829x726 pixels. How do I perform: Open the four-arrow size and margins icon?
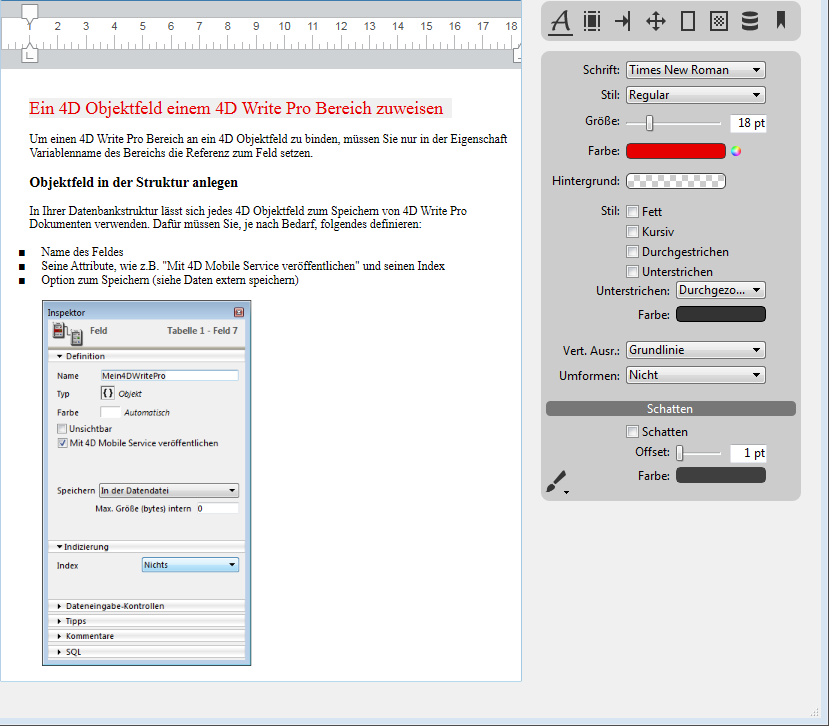[656, 21]
